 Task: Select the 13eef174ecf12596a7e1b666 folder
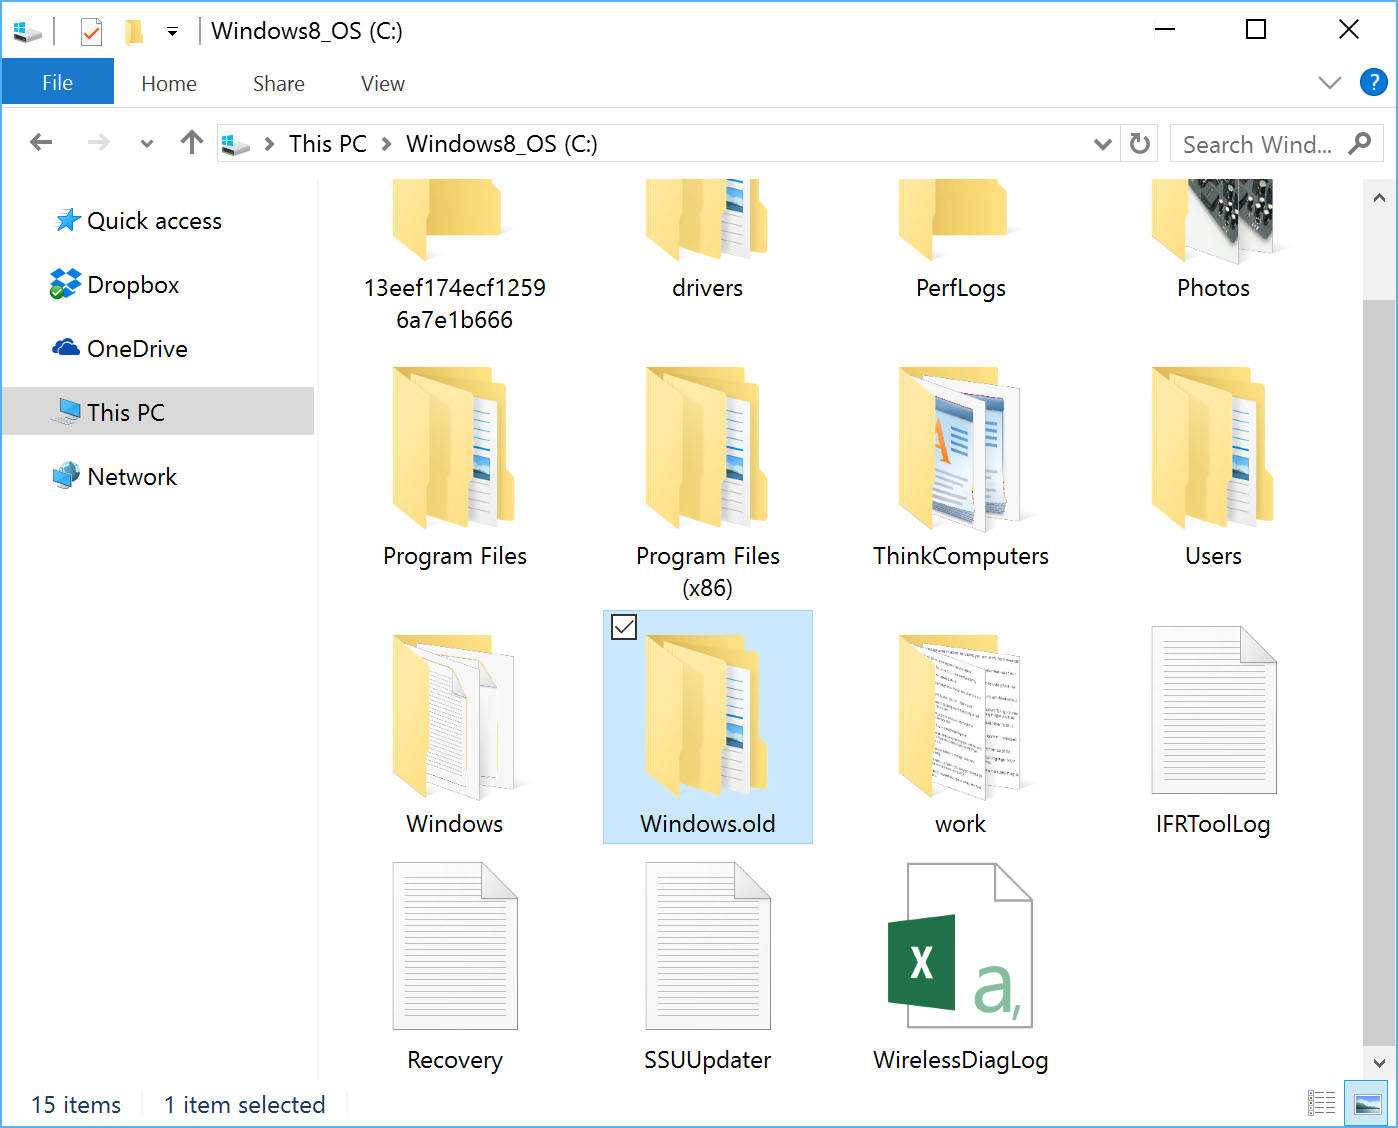(454, 256)
